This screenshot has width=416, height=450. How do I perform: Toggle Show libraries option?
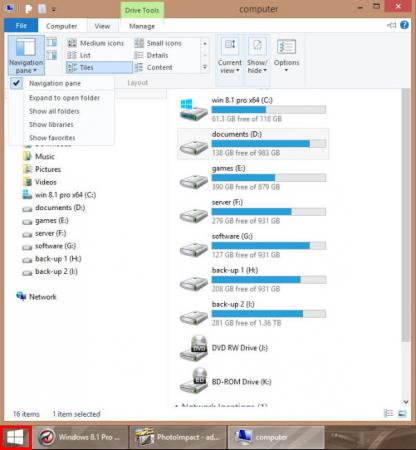click(51, 125)
